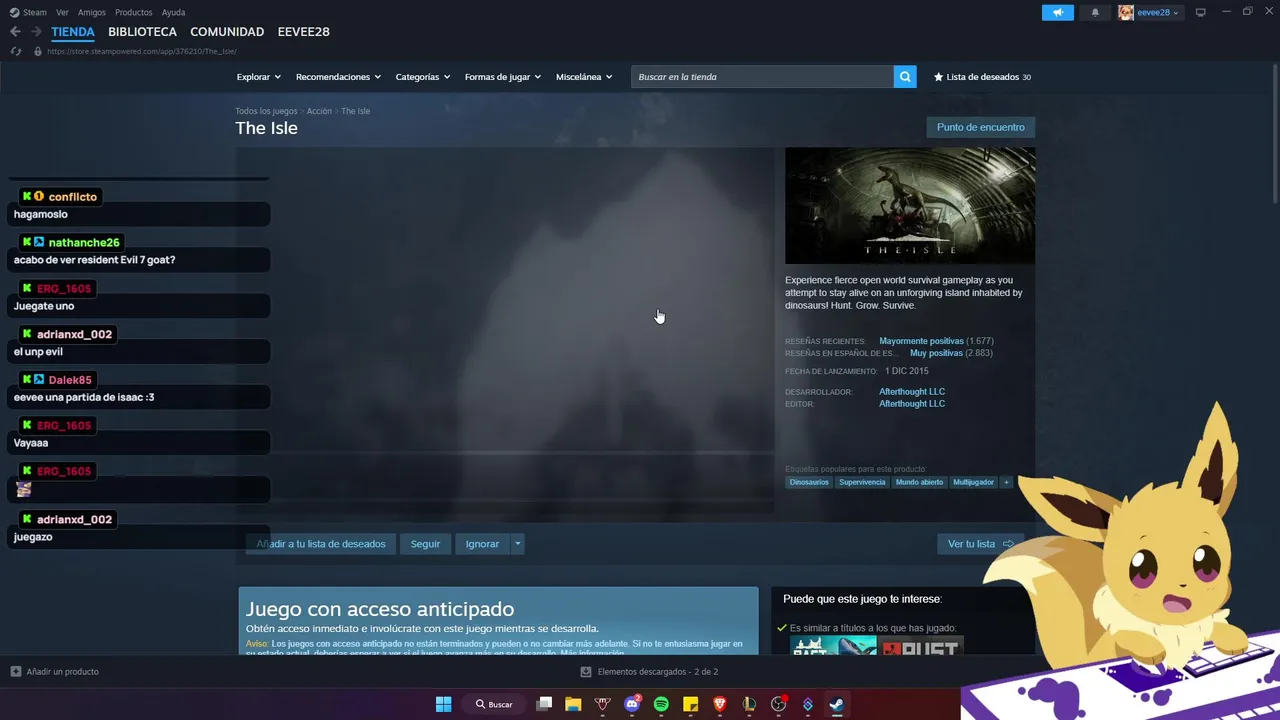The image size is (1280, 720).
Task: Launch File Explorer from the taskbar
Action: [x=573, y=704]
